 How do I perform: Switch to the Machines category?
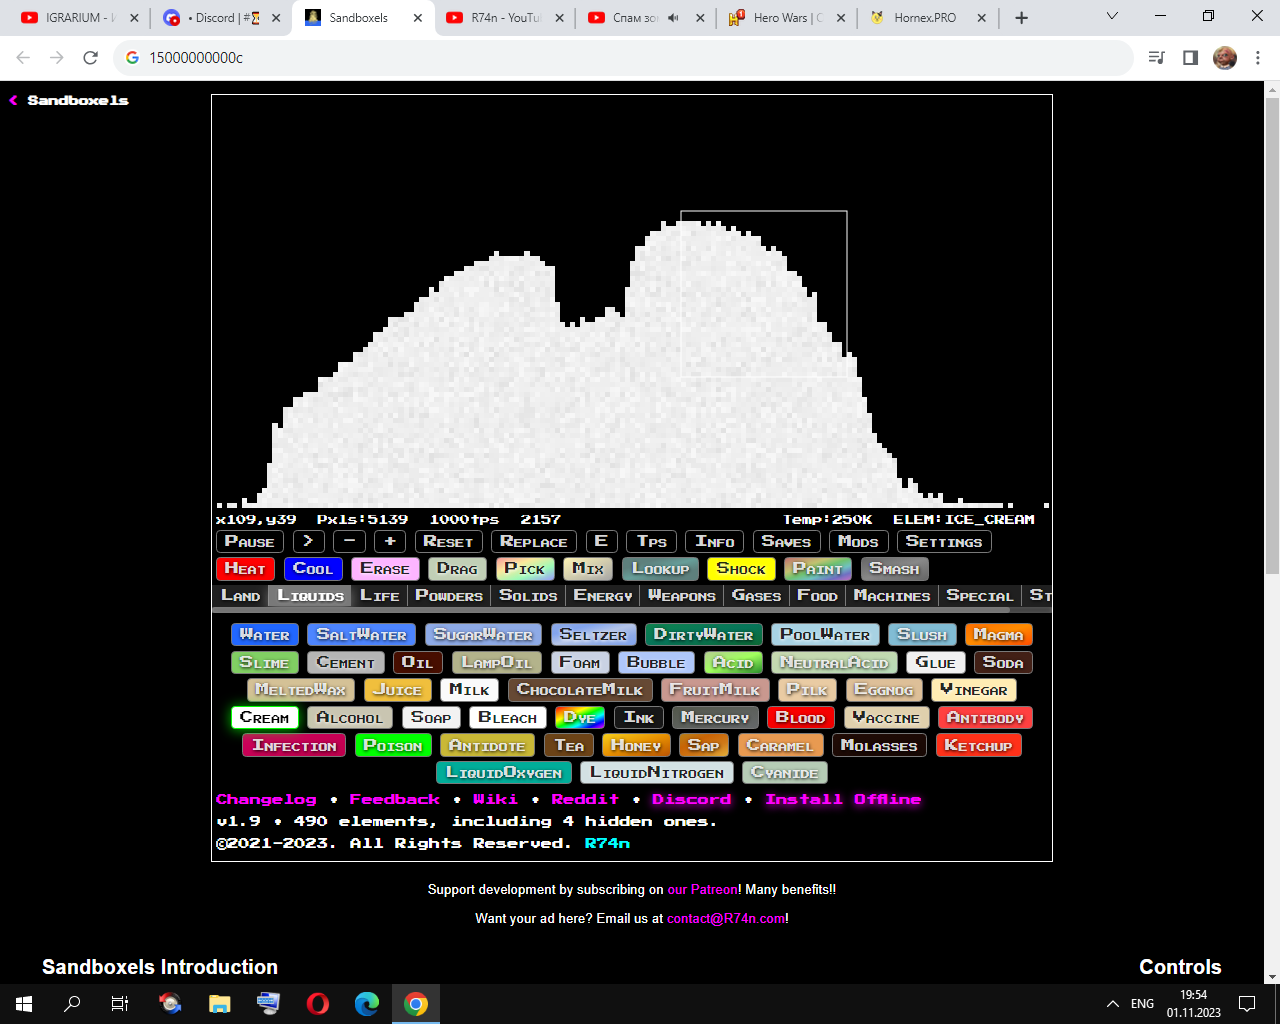[892, 596]
